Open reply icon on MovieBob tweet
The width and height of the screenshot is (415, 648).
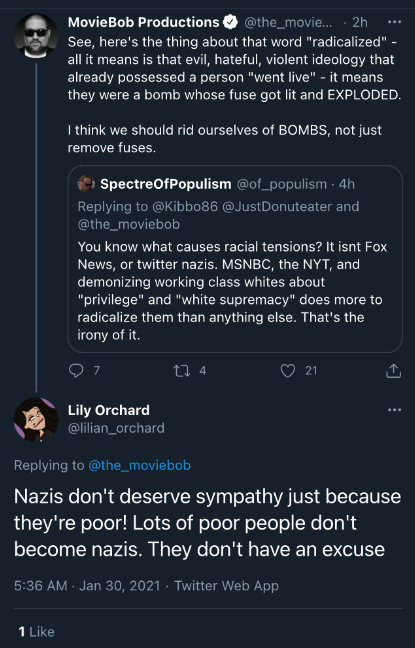pos(76,371)
